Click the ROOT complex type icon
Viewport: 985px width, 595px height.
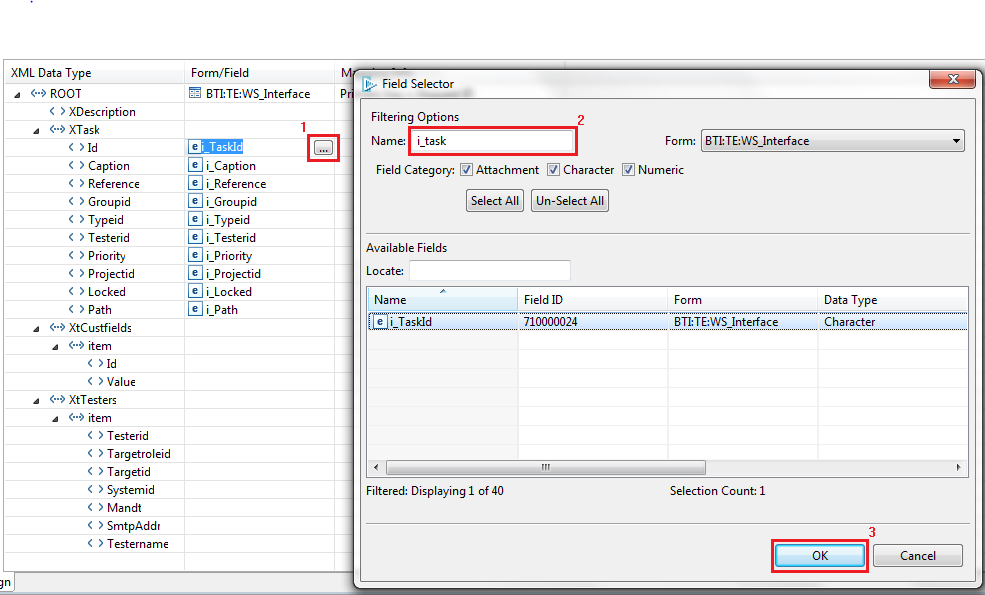(x=38, y=94)
